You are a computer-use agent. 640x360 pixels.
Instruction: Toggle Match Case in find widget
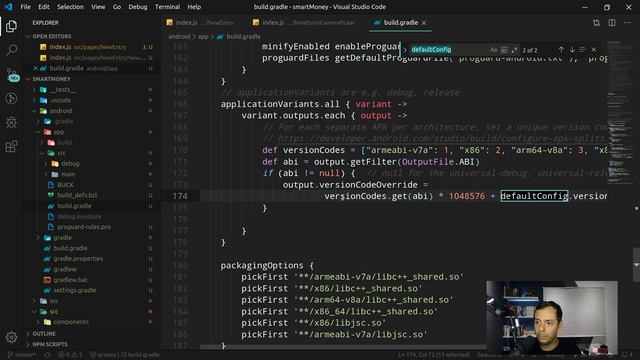(493, 50)
